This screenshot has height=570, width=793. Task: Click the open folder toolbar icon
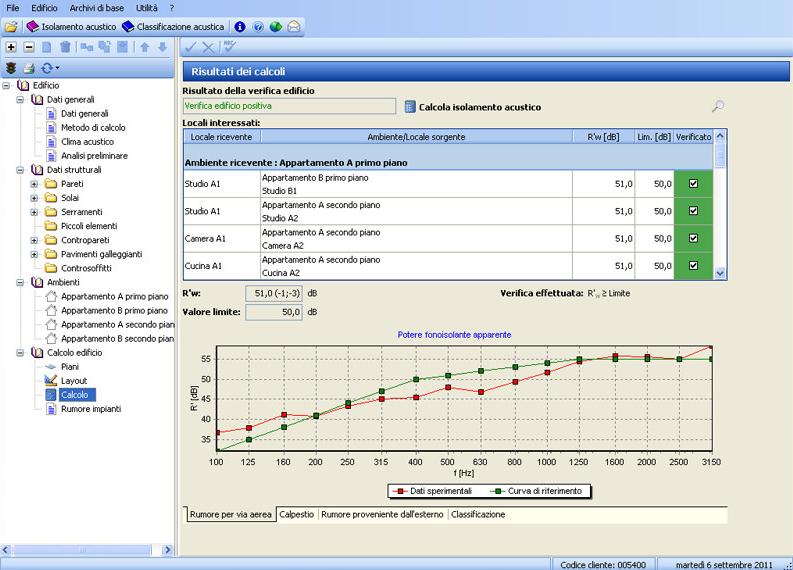[11, 27]
